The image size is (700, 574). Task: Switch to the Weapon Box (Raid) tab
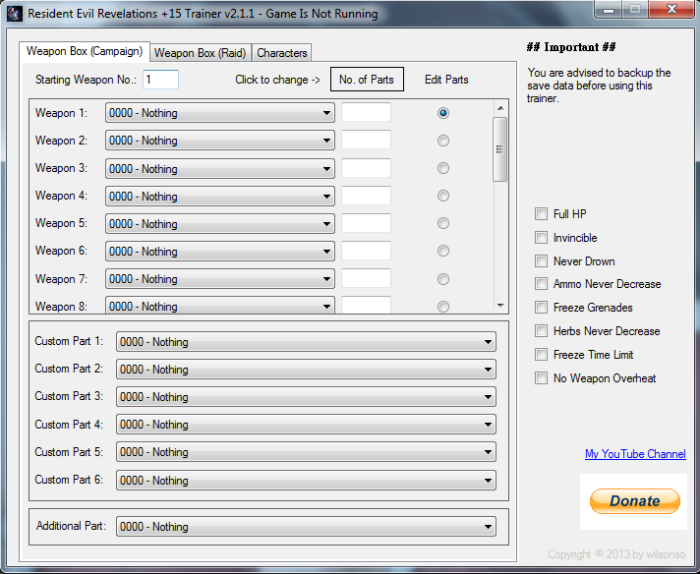[x=200, y=53]
